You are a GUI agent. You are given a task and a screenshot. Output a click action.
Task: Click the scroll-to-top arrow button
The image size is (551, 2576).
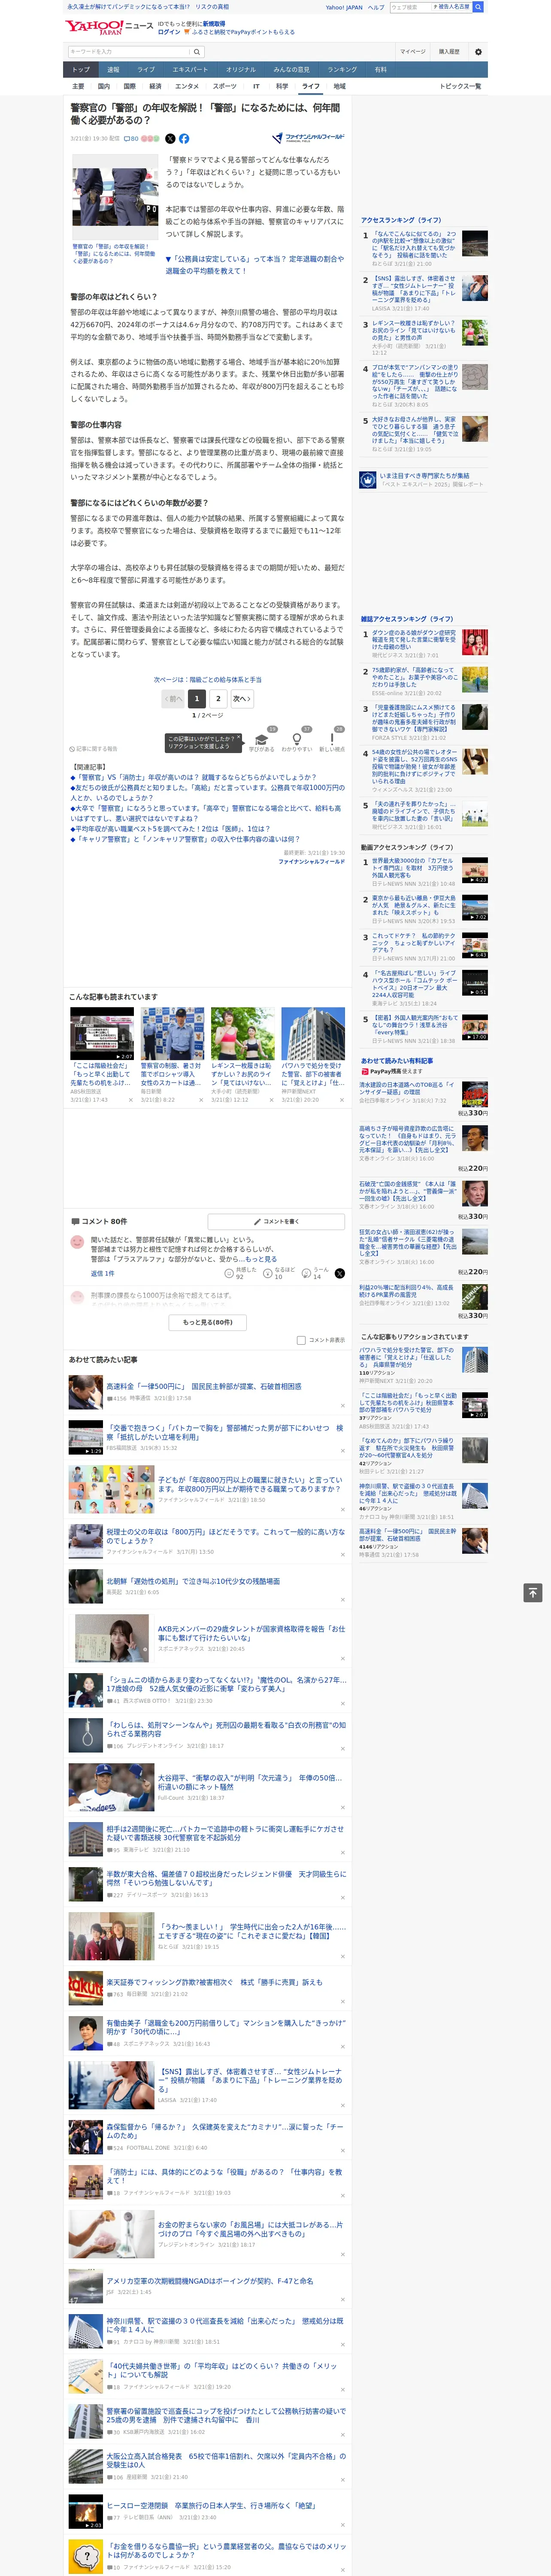[533, 1592]
